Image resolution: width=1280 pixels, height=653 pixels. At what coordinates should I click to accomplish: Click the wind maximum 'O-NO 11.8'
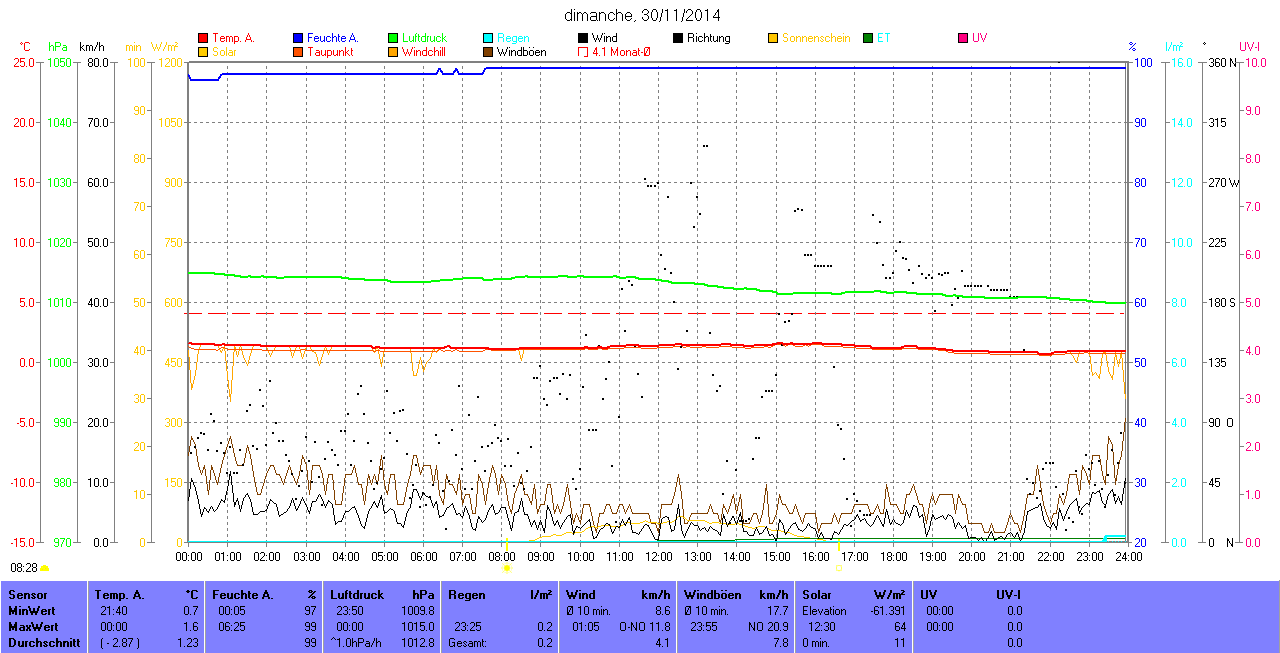click(645, 627)
